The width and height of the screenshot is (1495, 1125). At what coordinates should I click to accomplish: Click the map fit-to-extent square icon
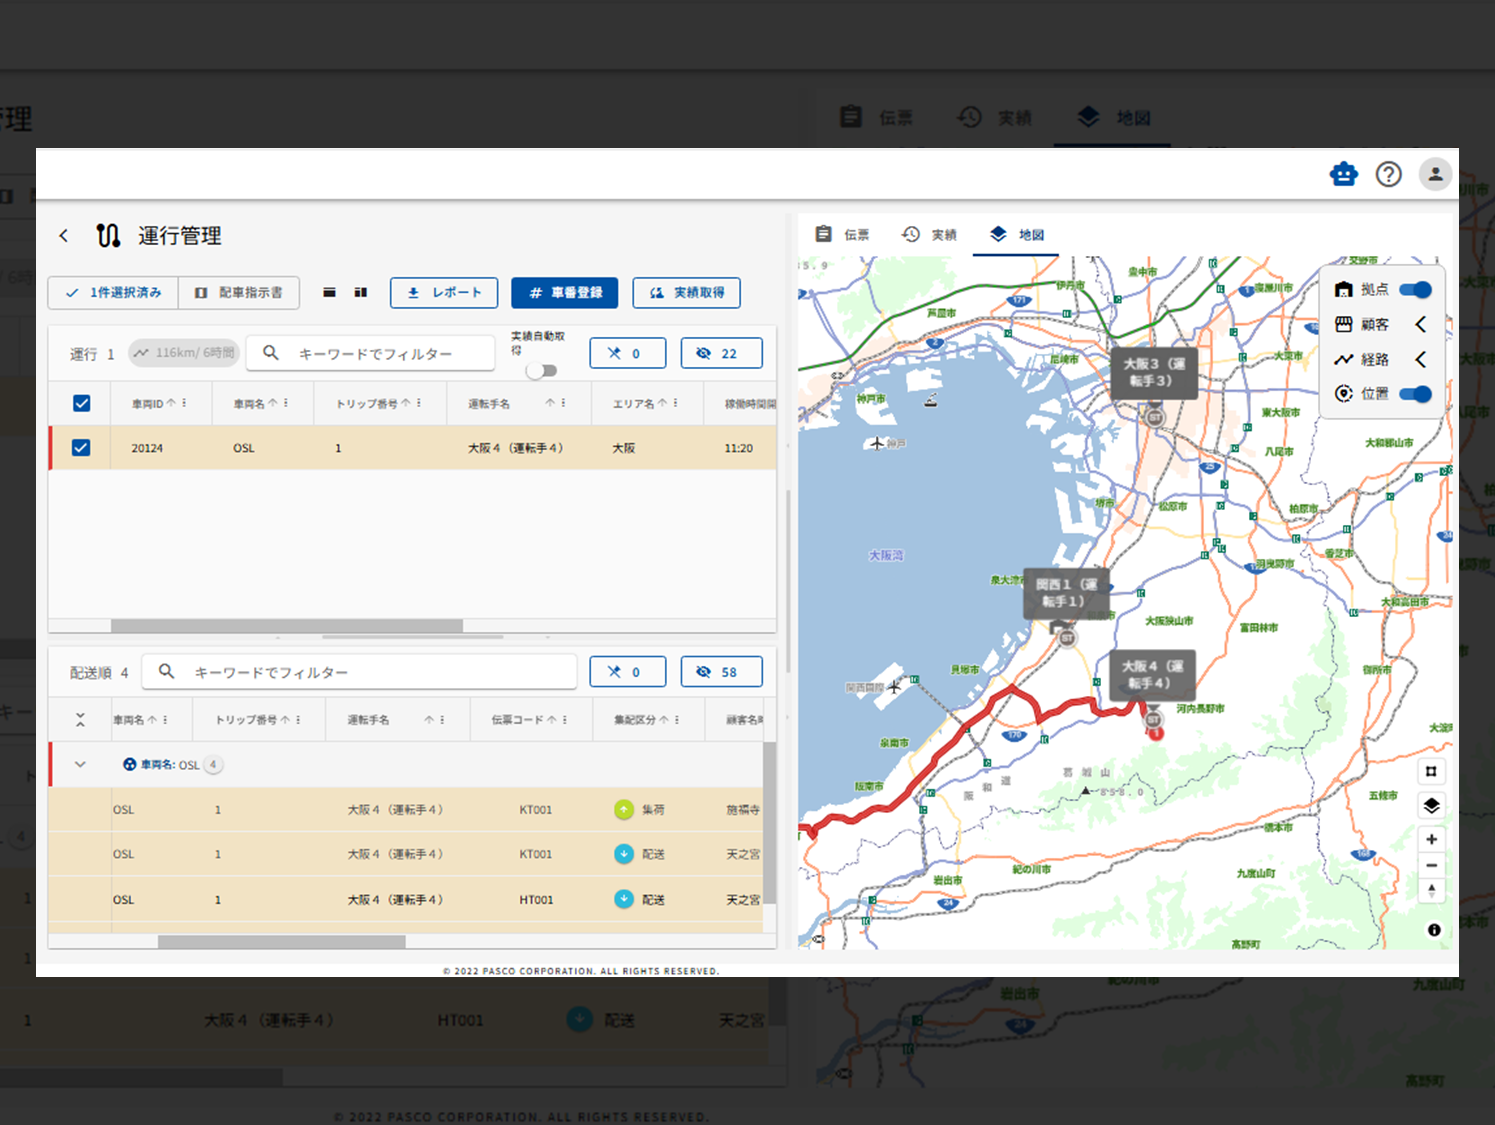tap(1431, 771)
